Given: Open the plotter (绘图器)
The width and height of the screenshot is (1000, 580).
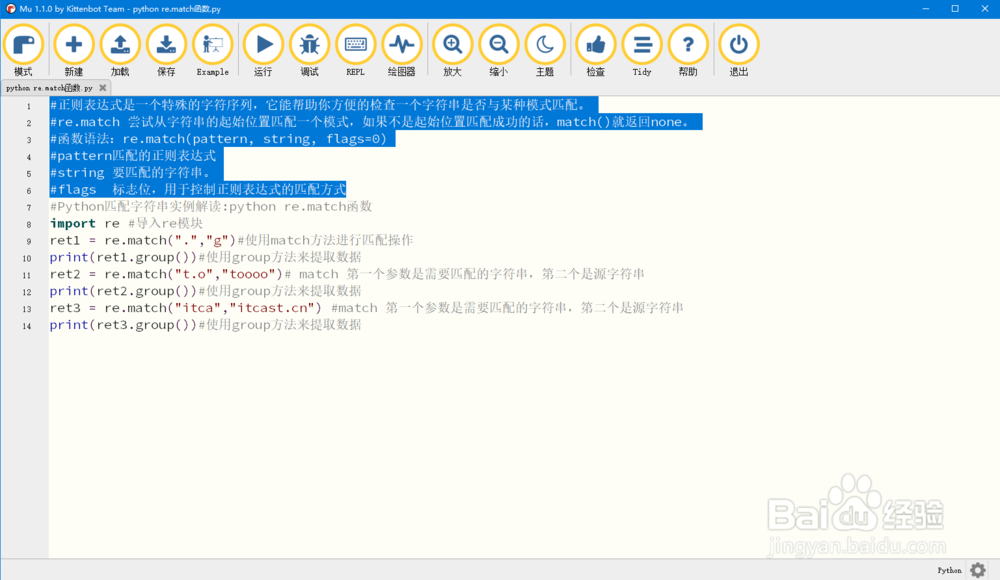Looking at the screenshot, I should 402,50.
